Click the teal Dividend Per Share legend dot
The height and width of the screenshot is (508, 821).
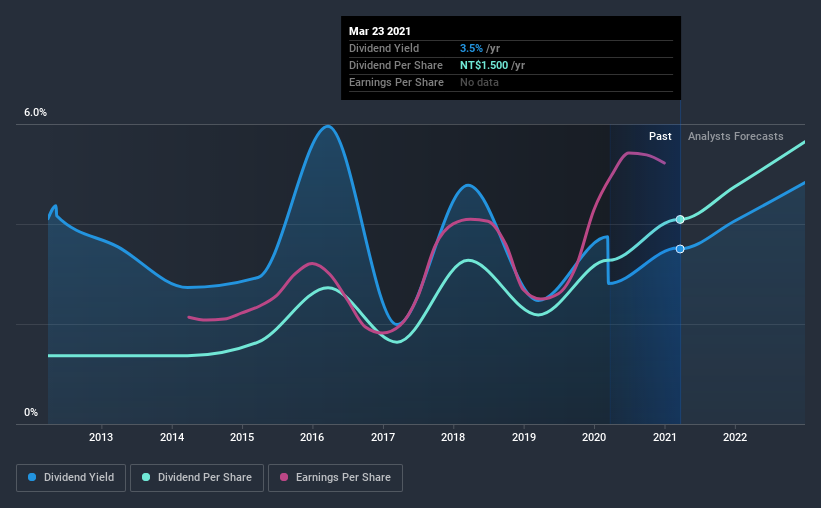pyautogui.click(x=146, y=477)
